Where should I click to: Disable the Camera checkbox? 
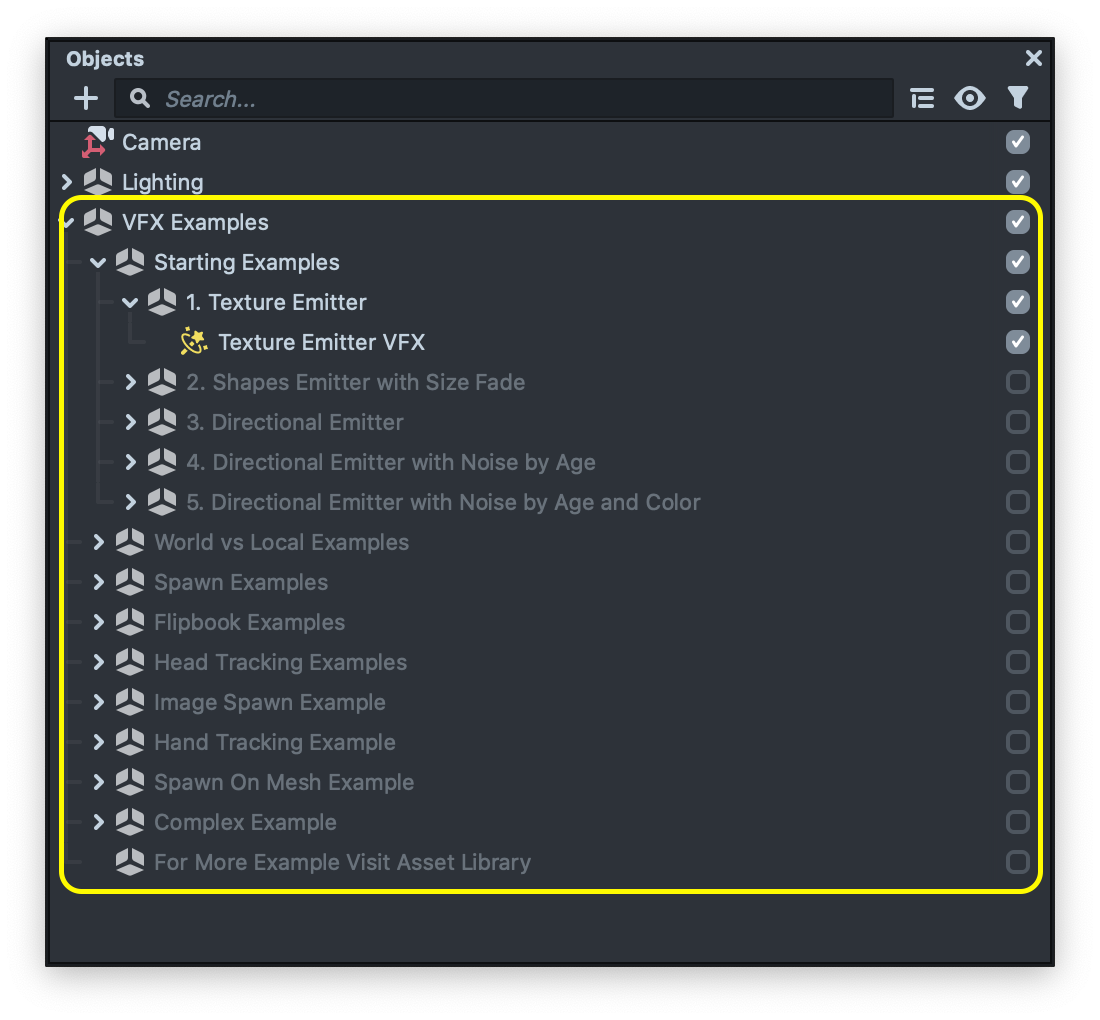[1017, 142]
